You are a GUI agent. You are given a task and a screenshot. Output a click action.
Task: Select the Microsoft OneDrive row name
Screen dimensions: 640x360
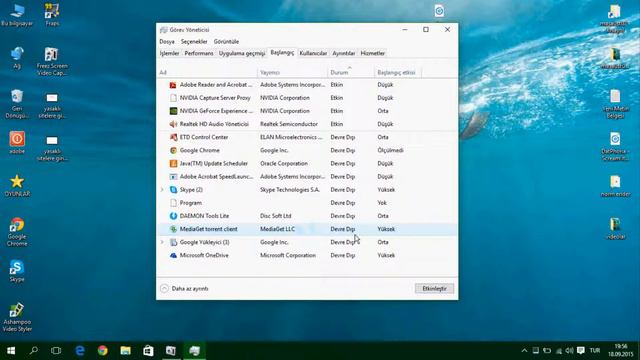coord(204,255)
